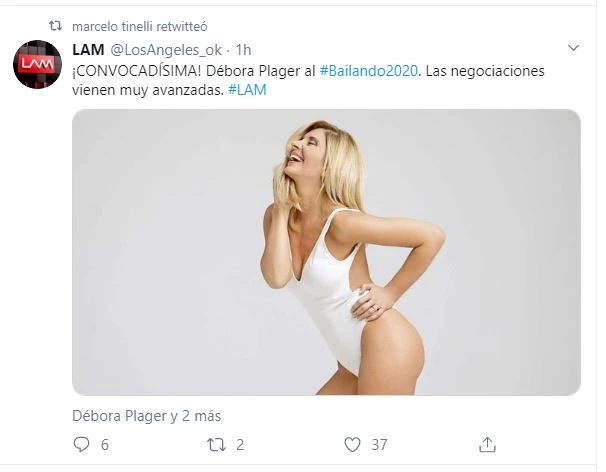Like the tweet with the heart icon
606x472 pixels.
point(352,445)
